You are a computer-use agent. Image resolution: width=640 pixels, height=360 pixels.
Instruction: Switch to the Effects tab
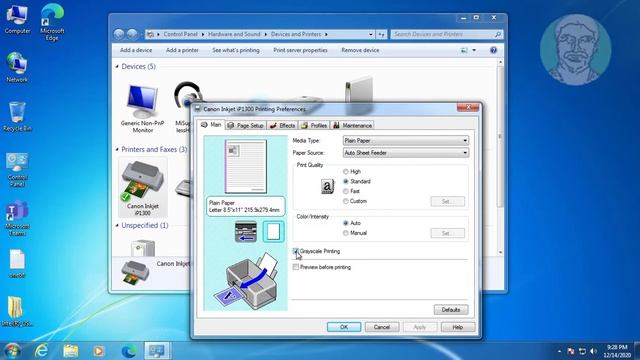pyautogui.click(x=282, y=126)
